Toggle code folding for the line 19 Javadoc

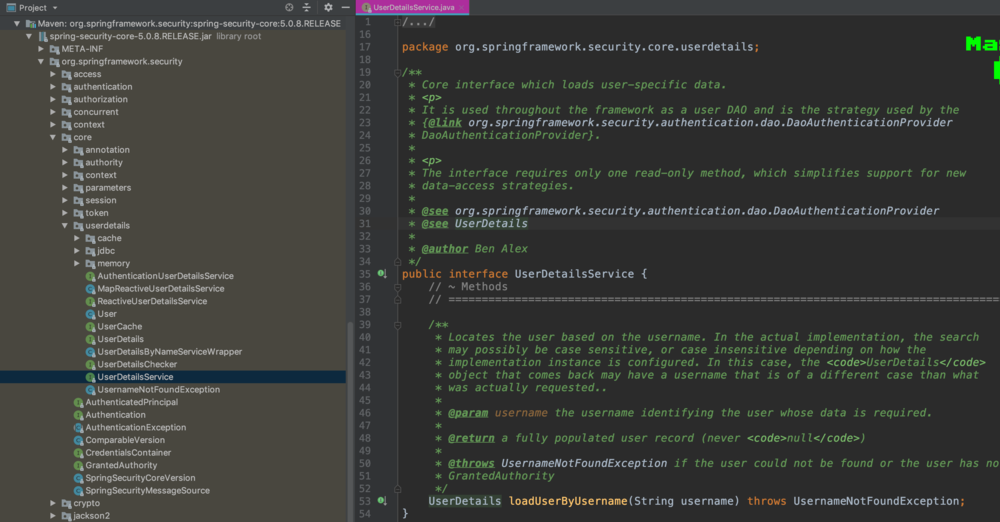[400, 72]
